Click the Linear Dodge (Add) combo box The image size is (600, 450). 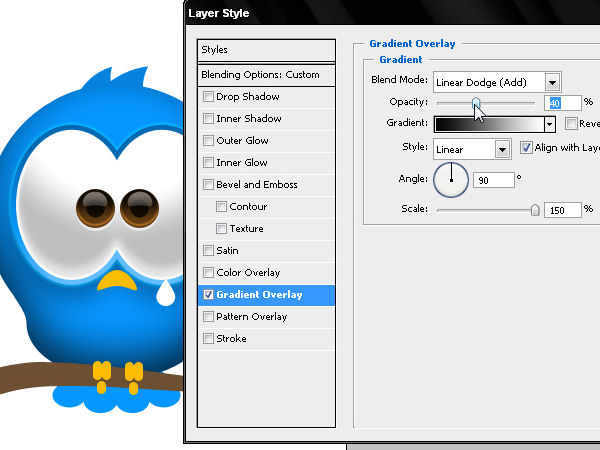(x=497, y=82)
